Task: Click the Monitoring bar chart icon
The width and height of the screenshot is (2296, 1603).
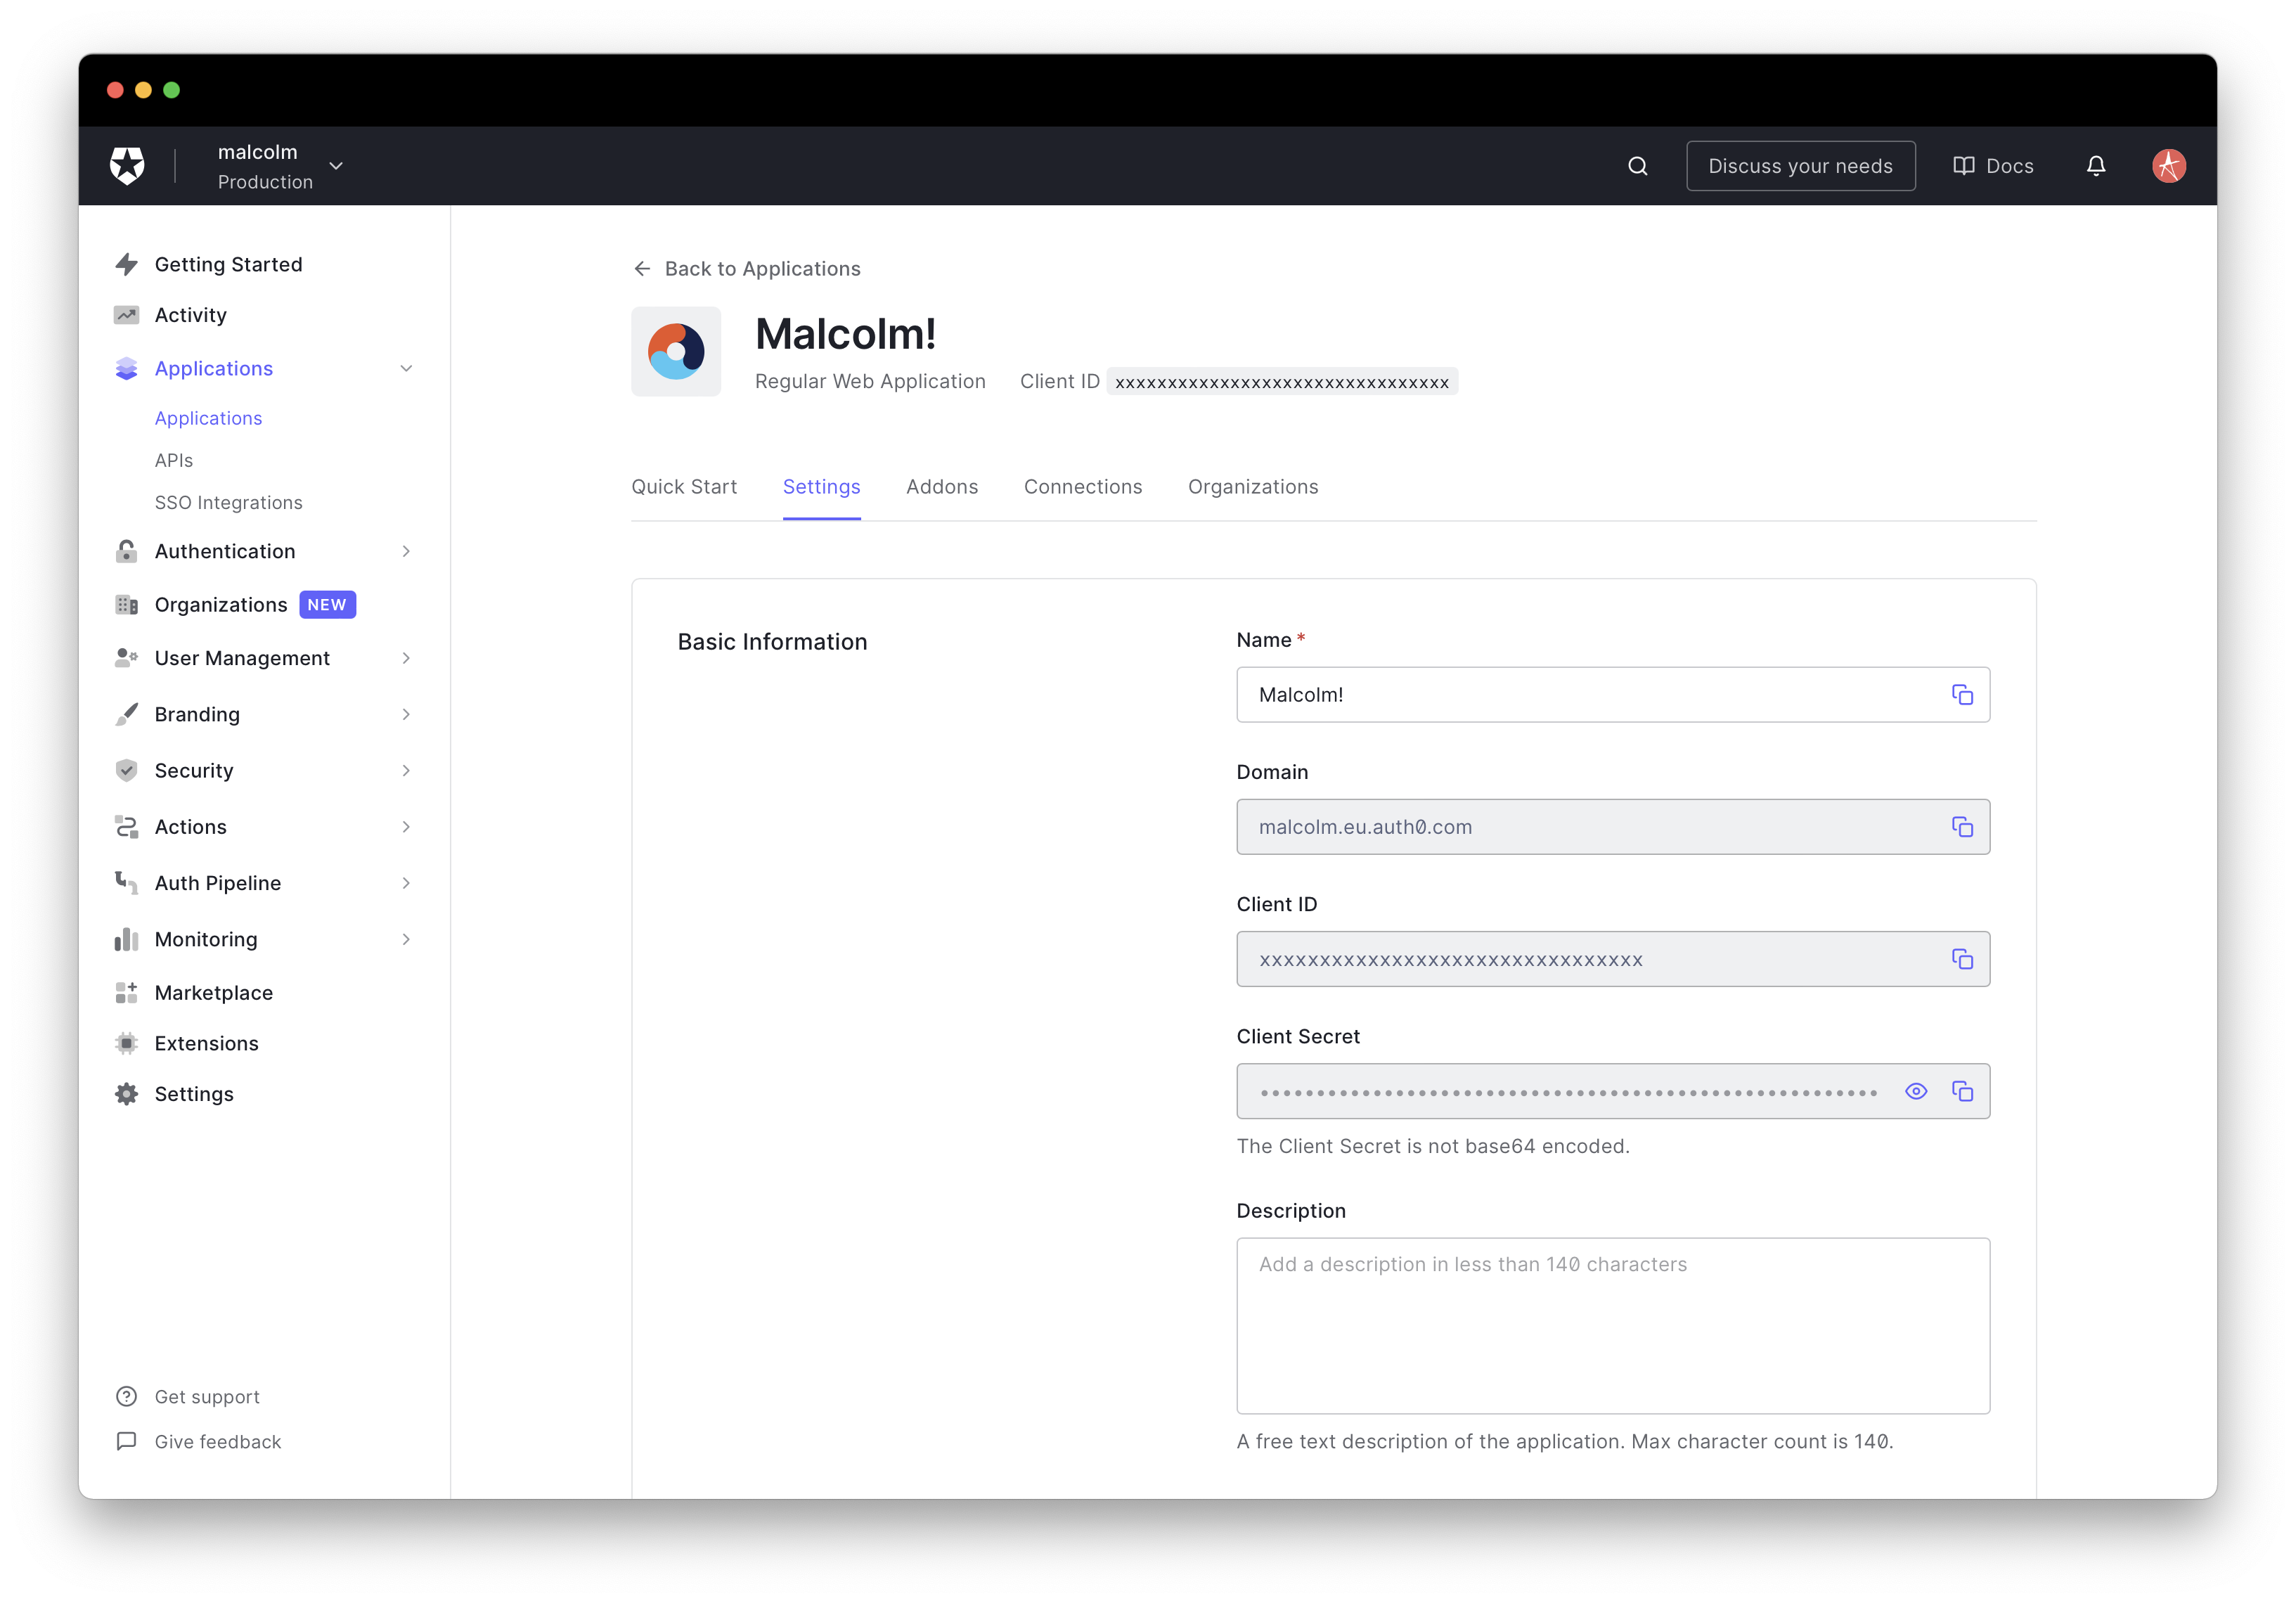Action: [126, 939]
